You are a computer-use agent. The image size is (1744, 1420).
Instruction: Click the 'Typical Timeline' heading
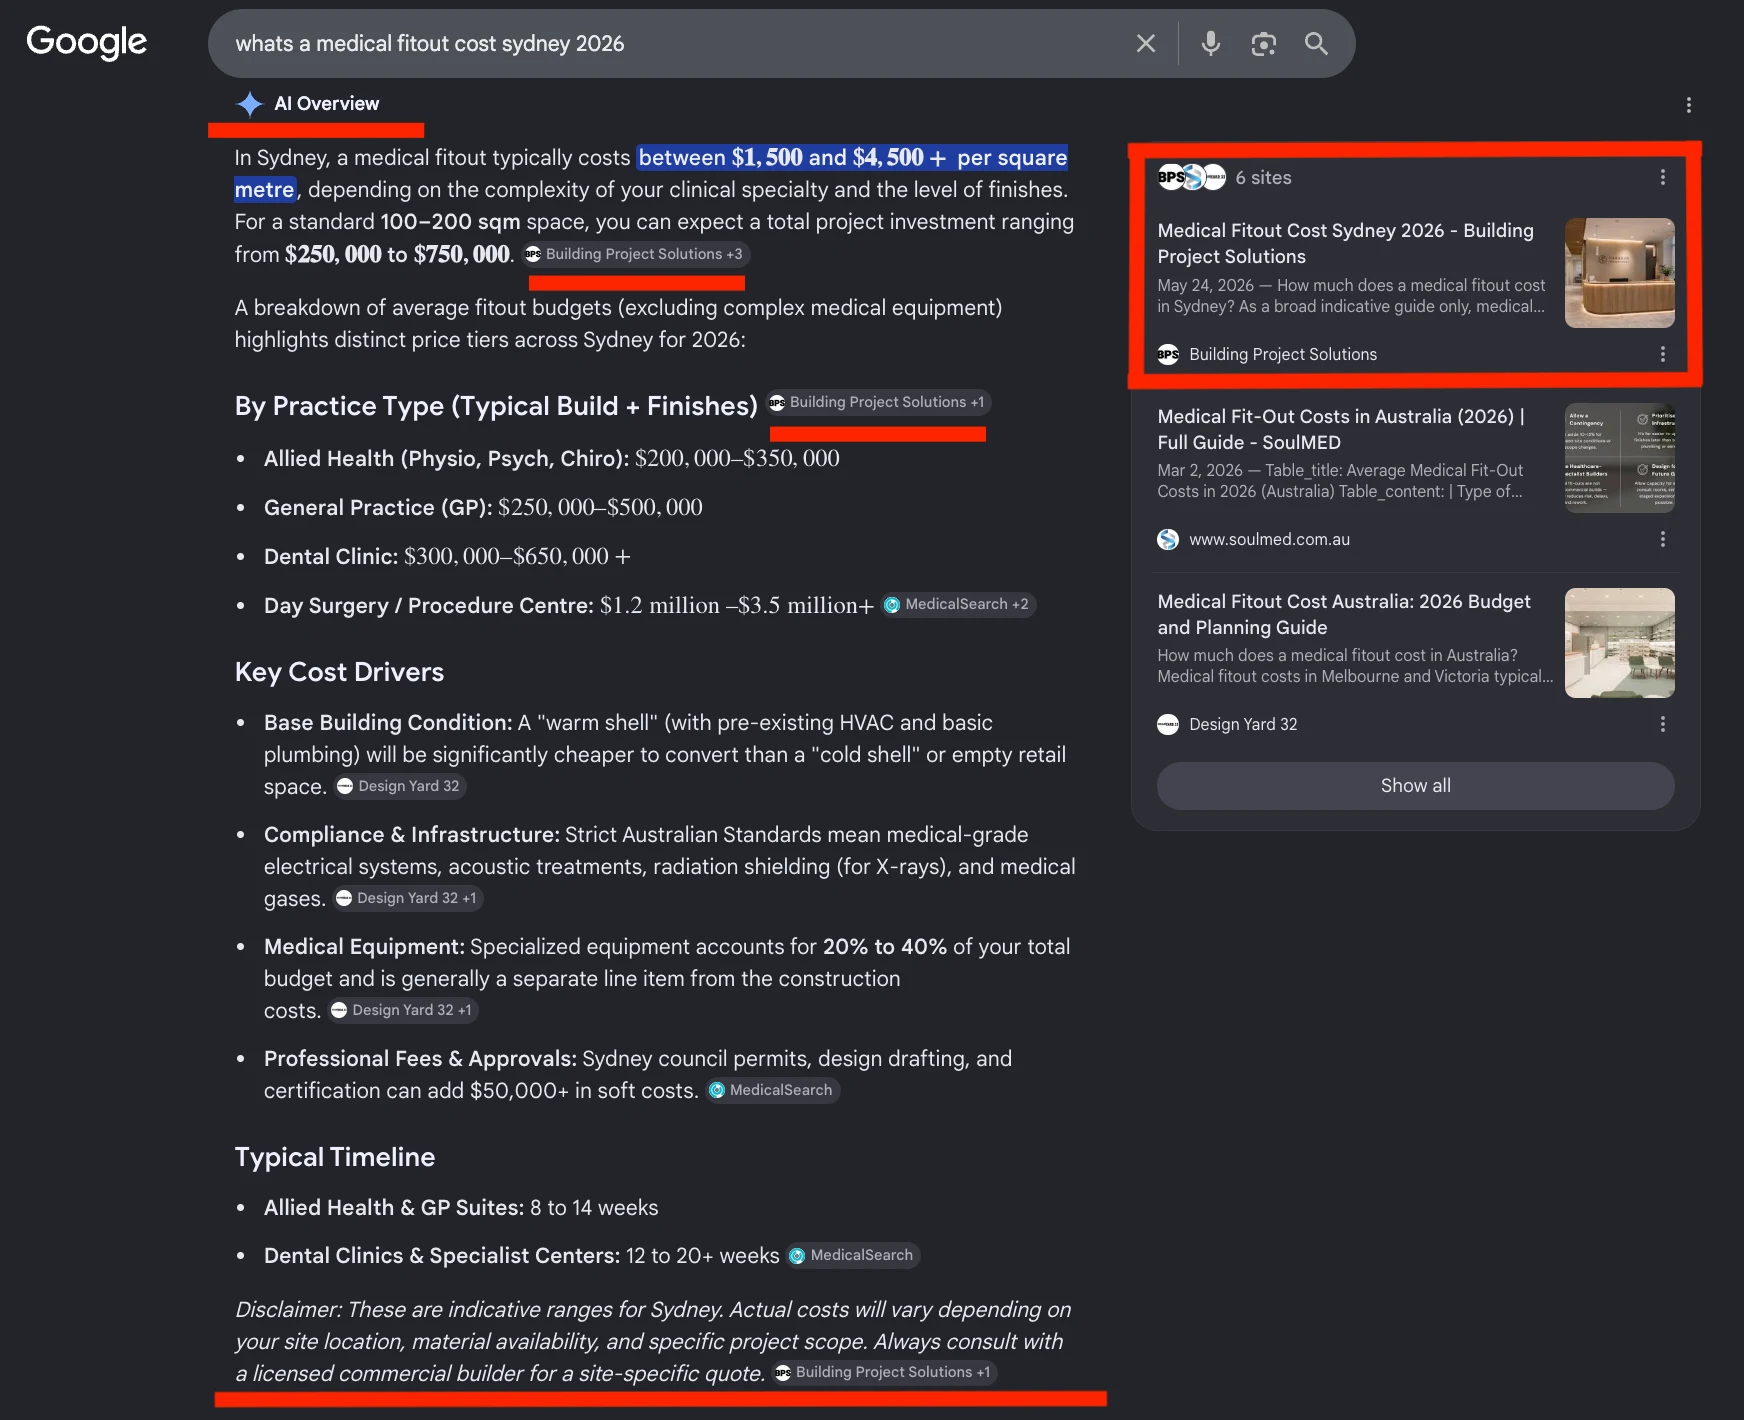tap(335, 1157)
